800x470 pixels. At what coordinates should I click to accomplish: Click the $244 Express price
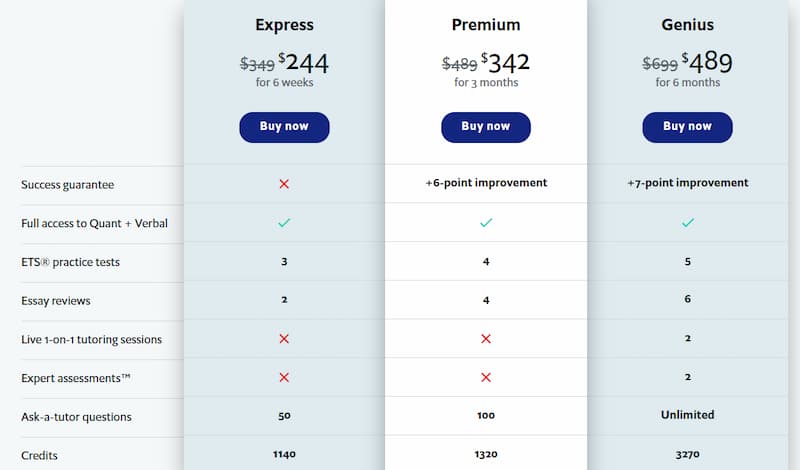[303, 63]
